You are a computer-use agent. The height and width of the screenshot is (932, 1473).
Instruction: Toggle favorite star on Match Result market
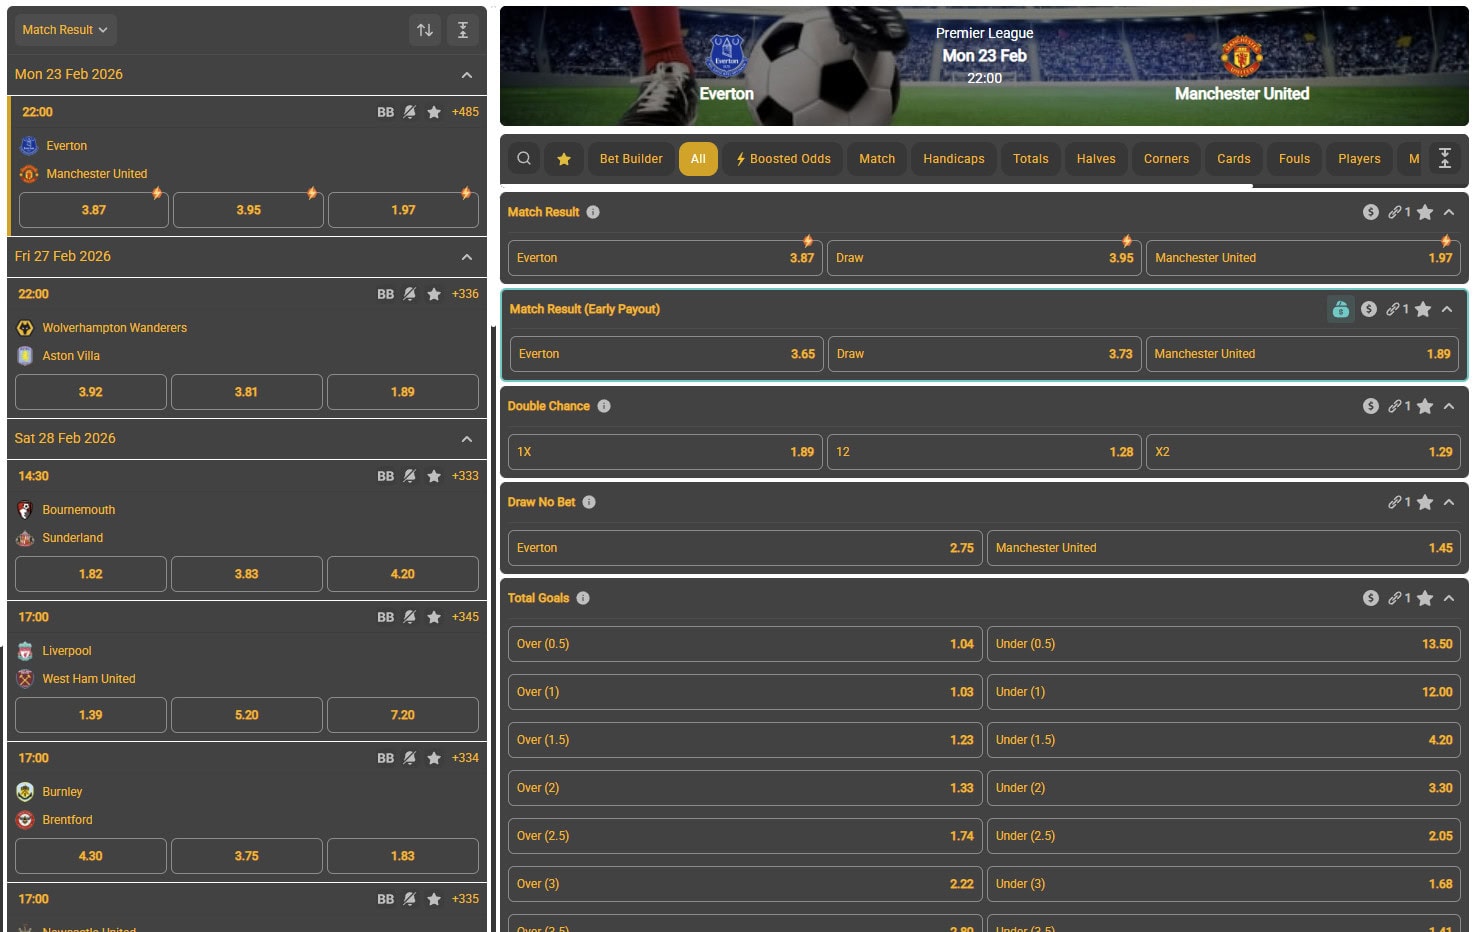pyautogui.click(x=1425, y=212)
